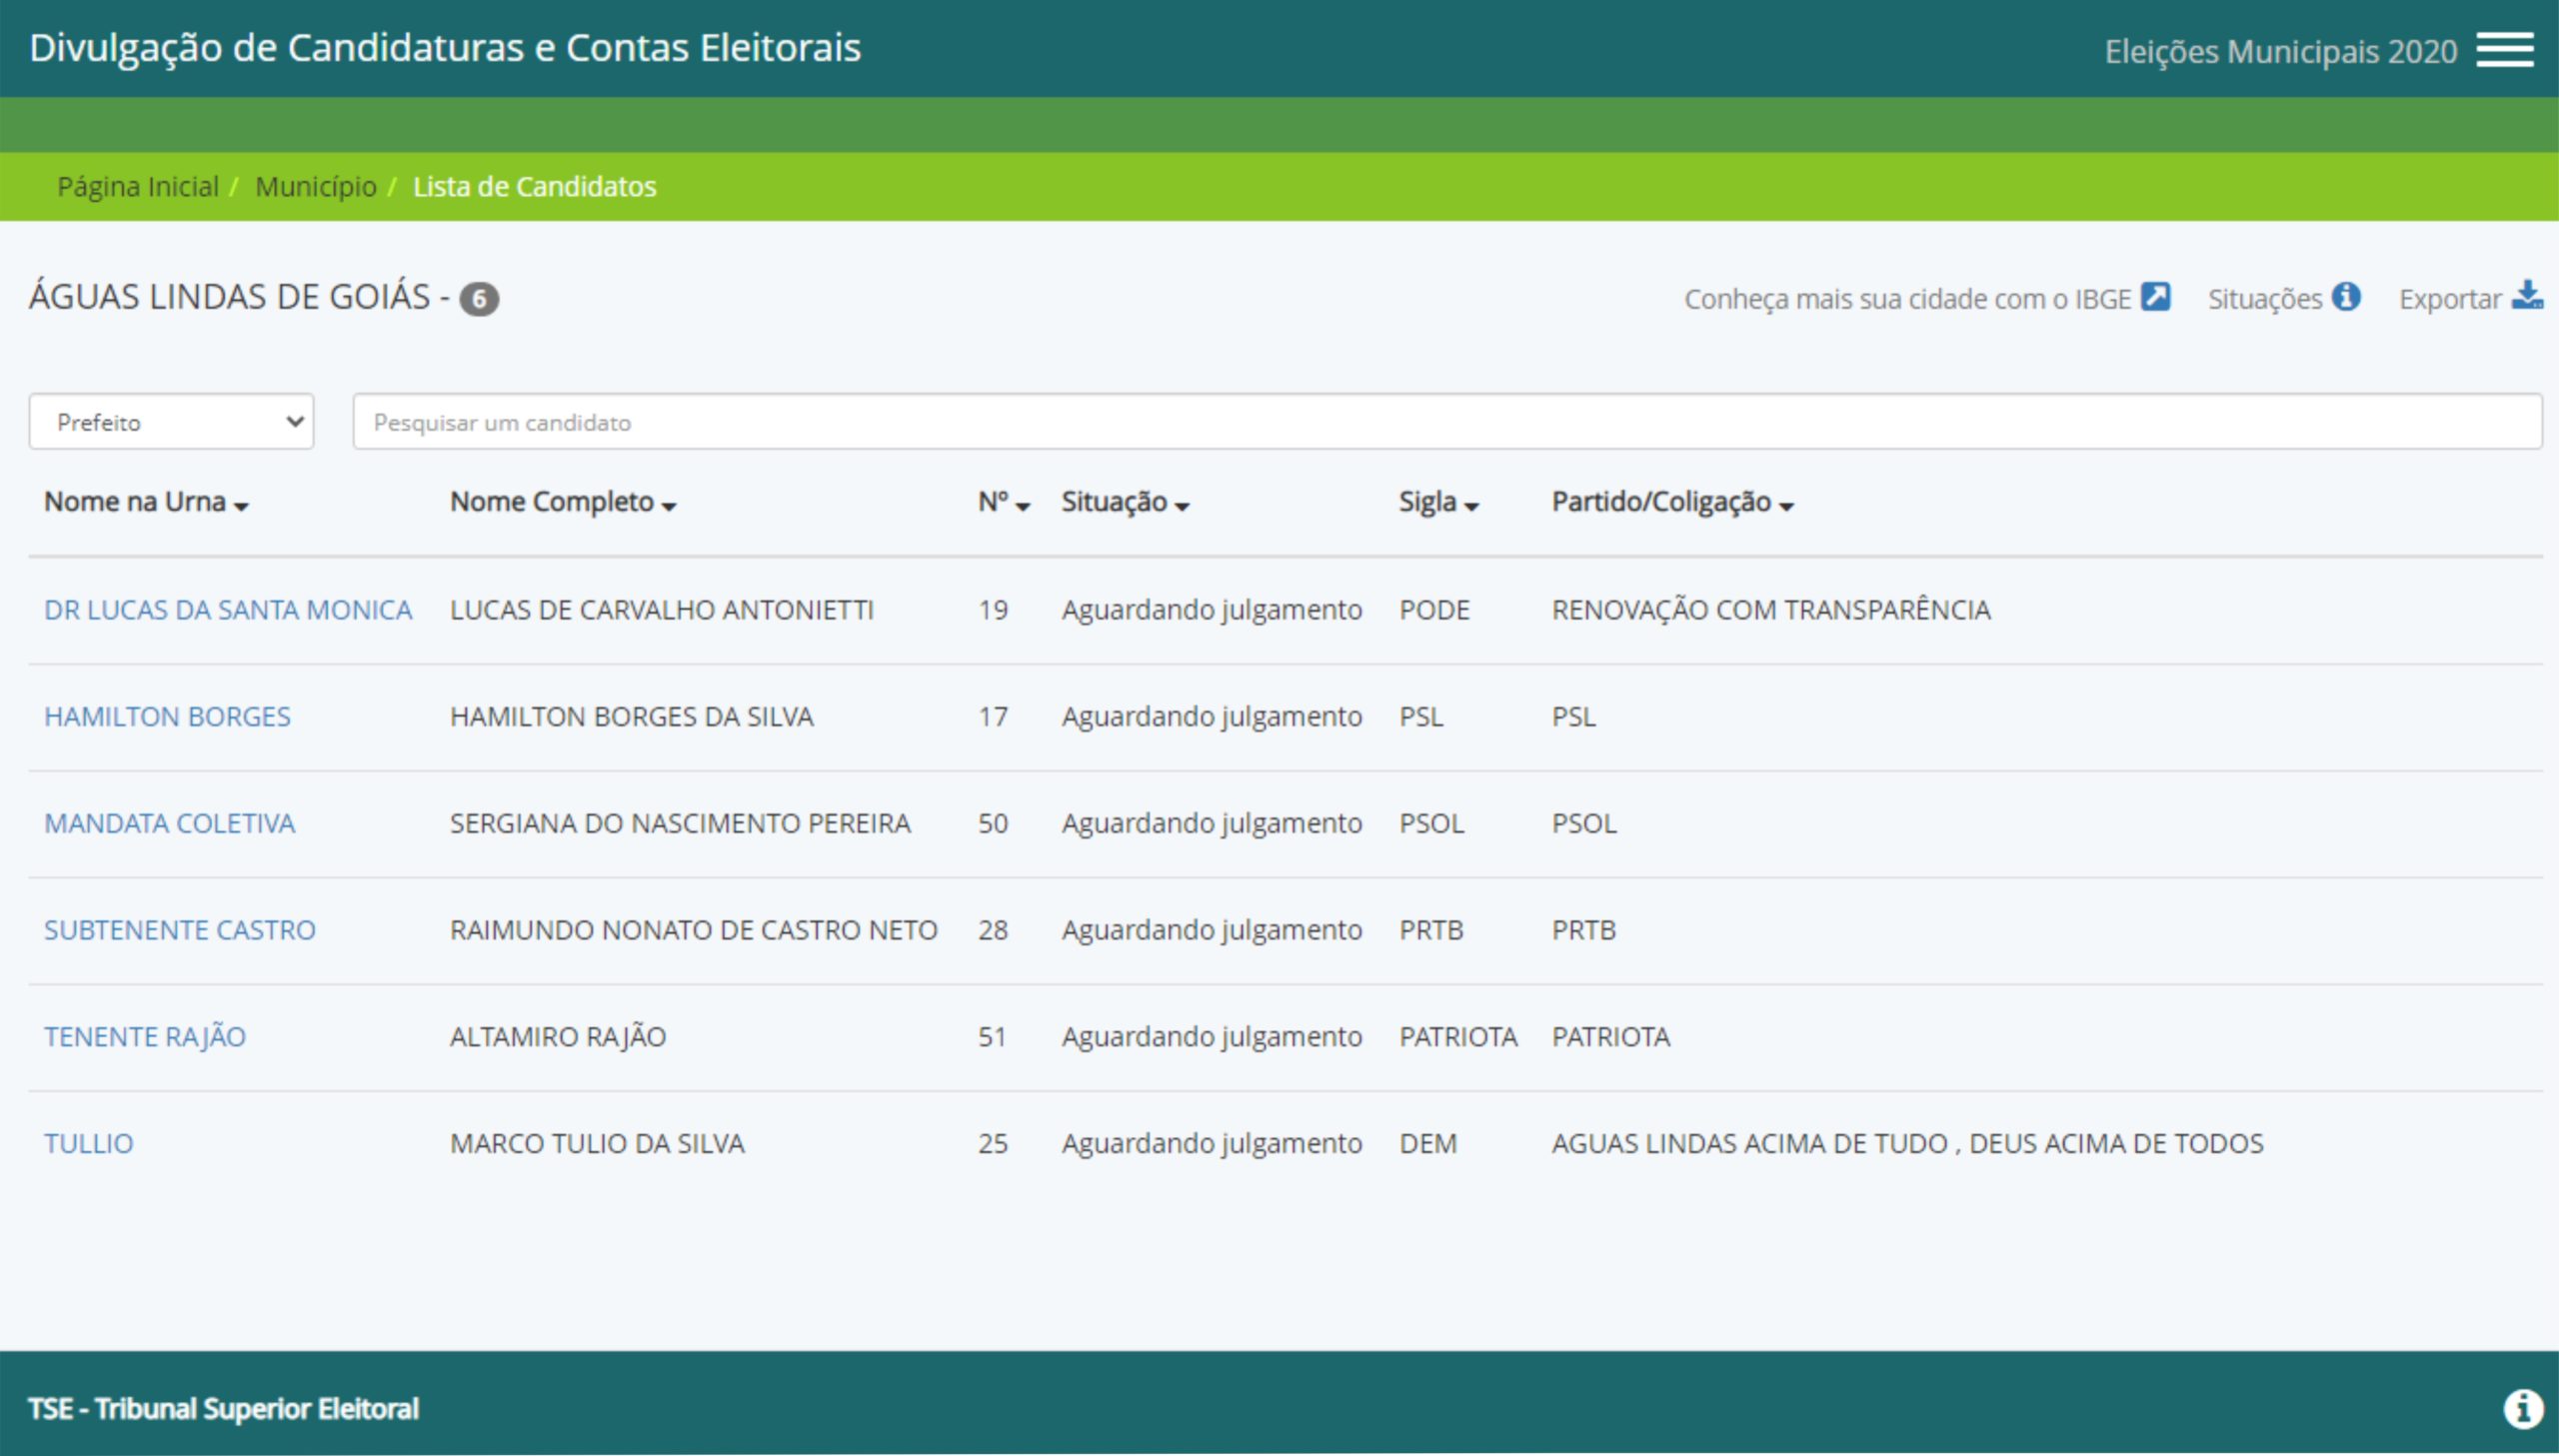Click RENOVAÇÃO COM TRANSPARÊNCIA coalition cell
Screen dimensions: 2559x1456
(1771, 610)
